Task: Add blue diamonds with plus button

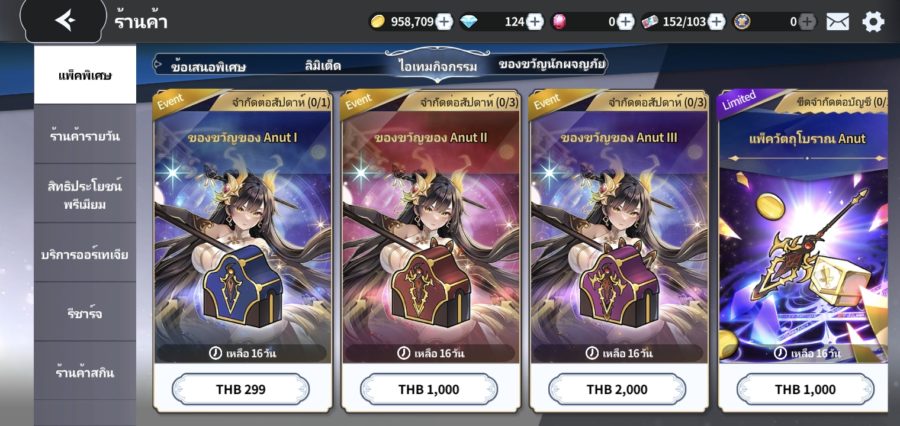Action: [x=534, y=22]
